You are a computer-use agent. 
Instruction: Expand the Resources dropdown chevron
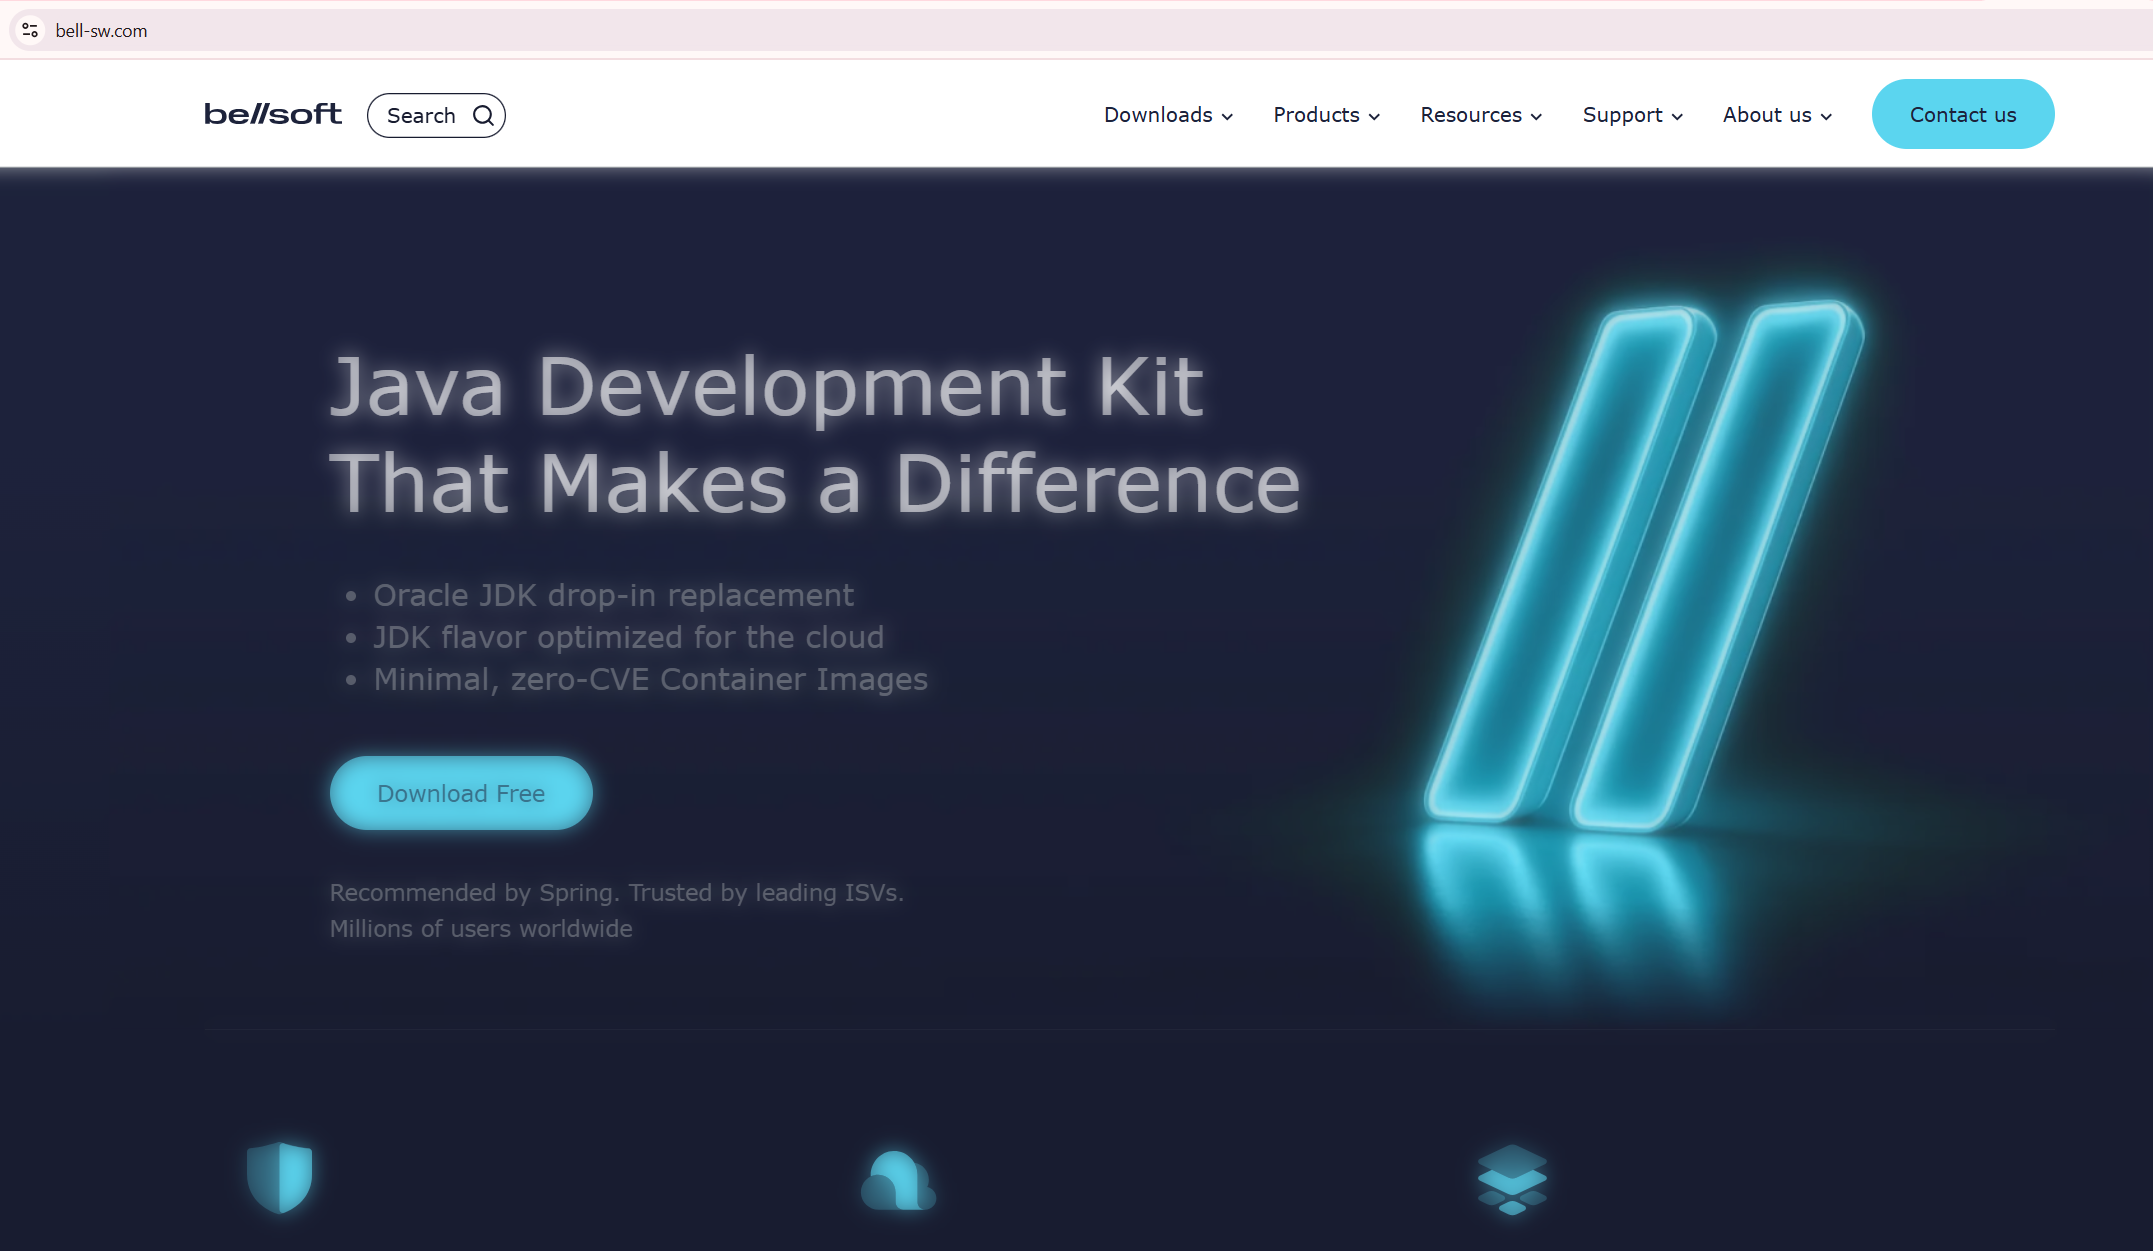point(1536,117)
